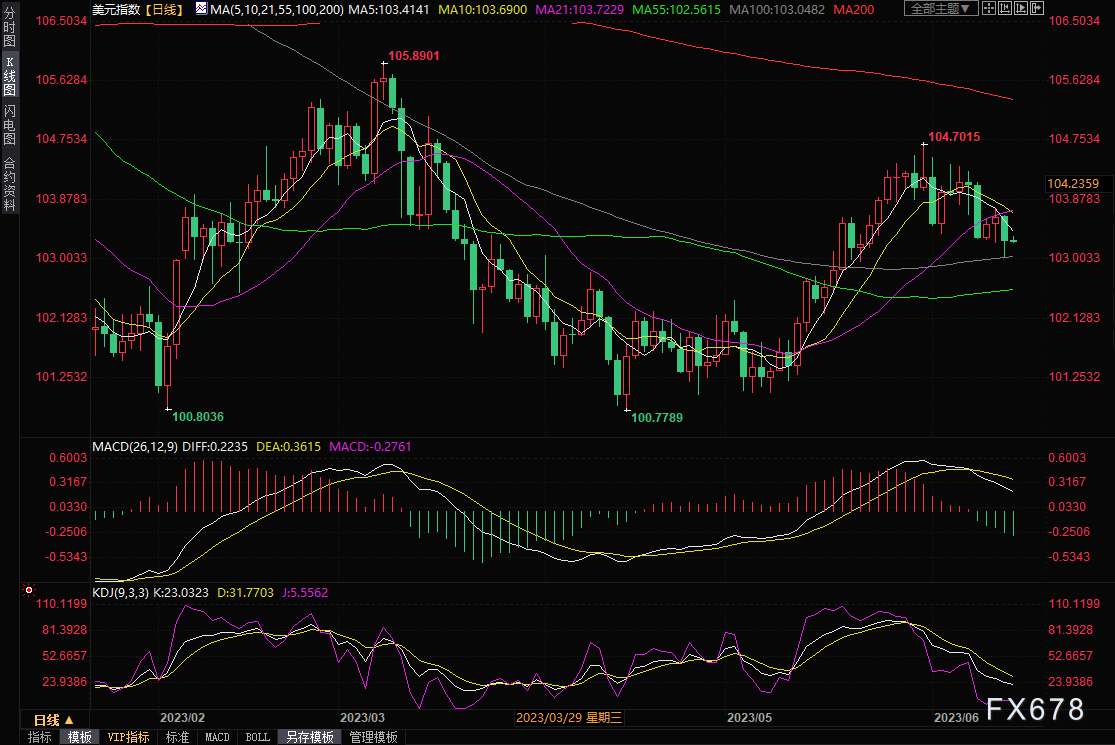
Task: Click the 105.8901 high price marker
Action: point(414,55)
